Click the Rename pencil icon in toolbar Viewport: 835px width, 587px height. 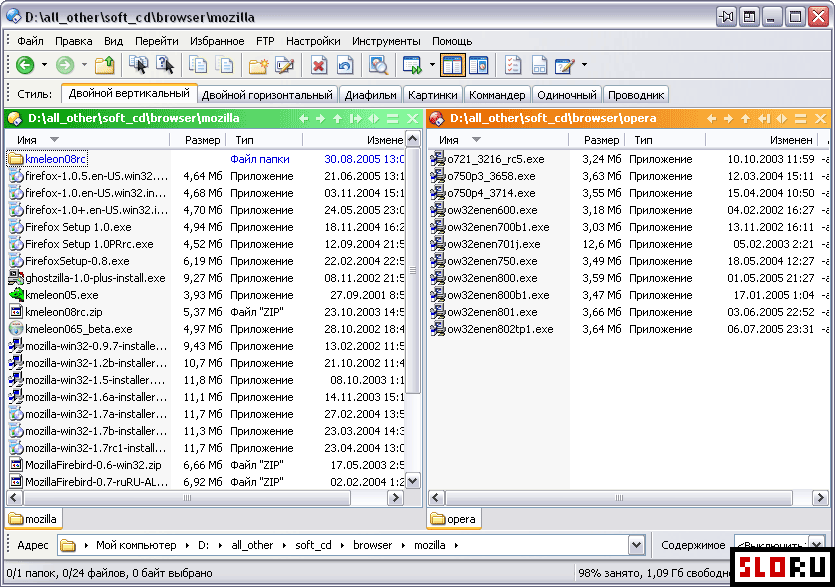point(284,65)
